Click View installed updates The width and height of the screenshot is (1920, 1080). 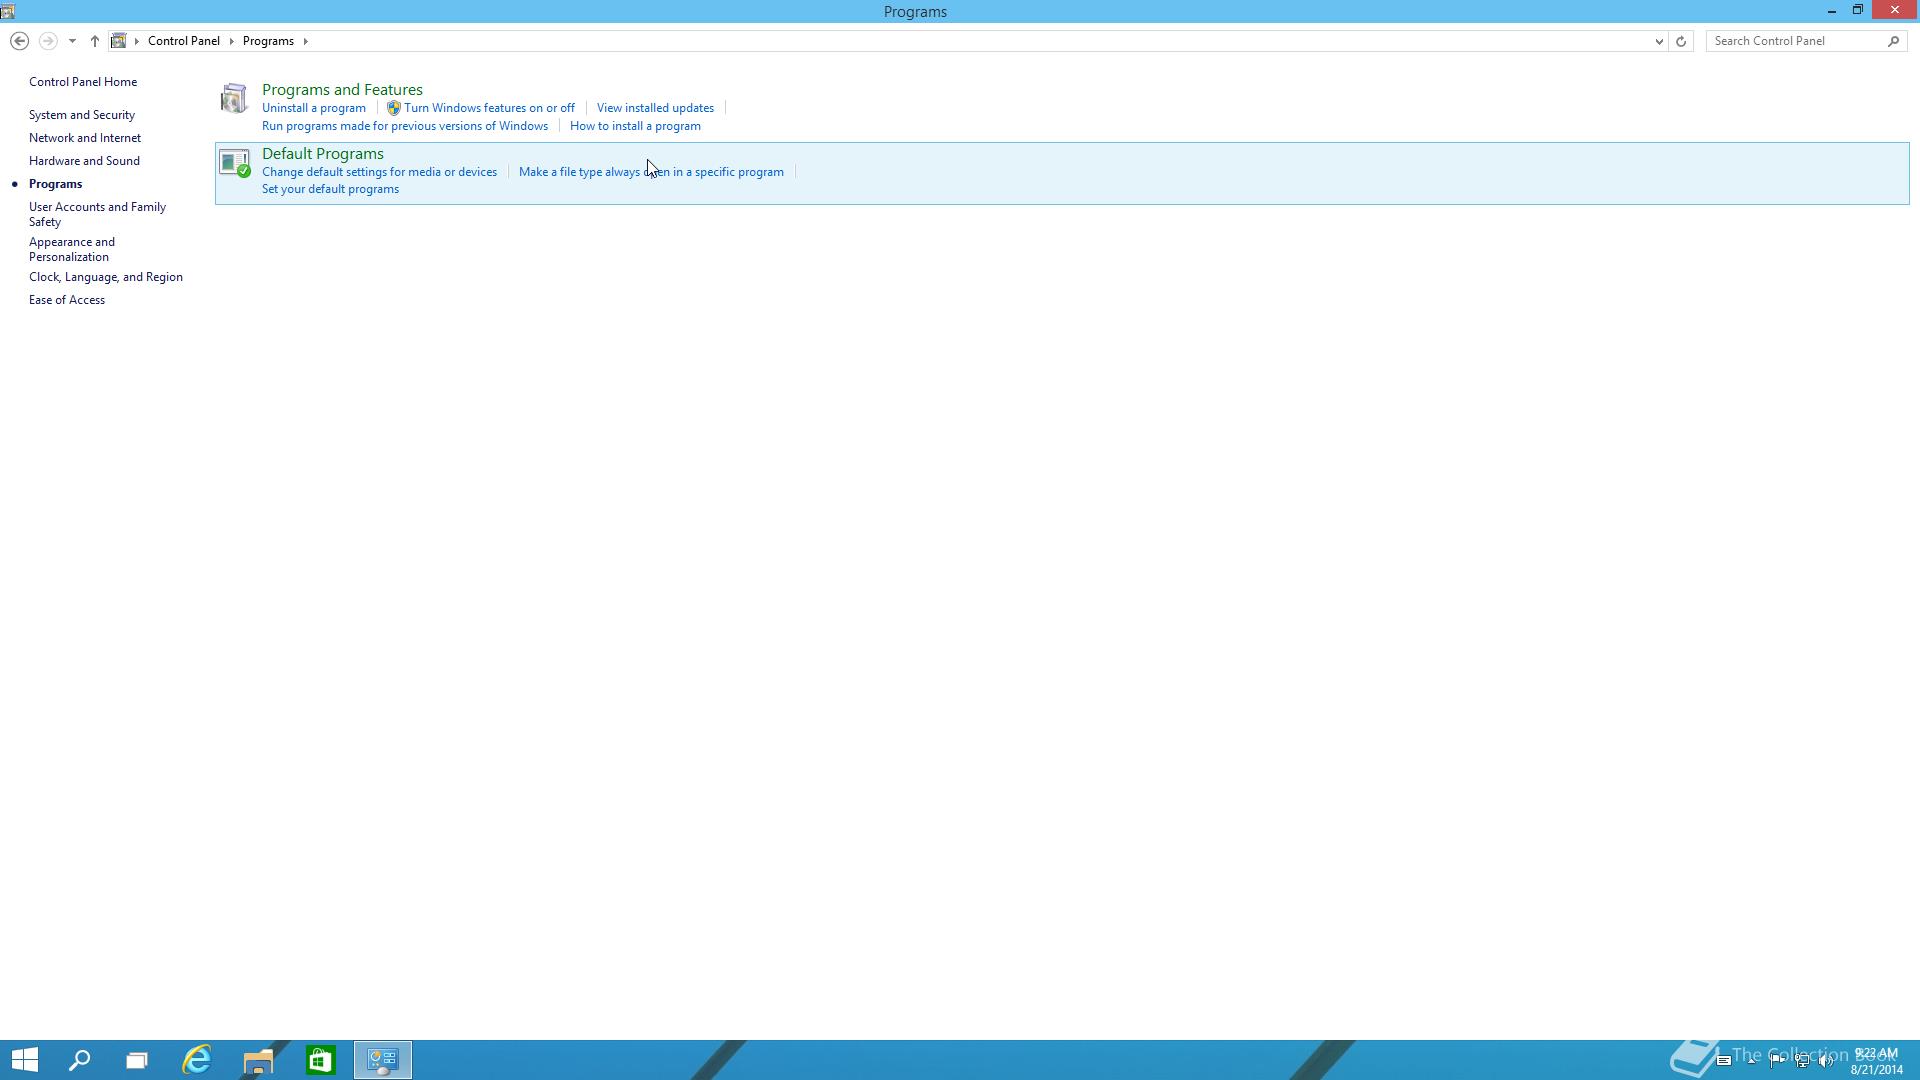tap(655, 108)
